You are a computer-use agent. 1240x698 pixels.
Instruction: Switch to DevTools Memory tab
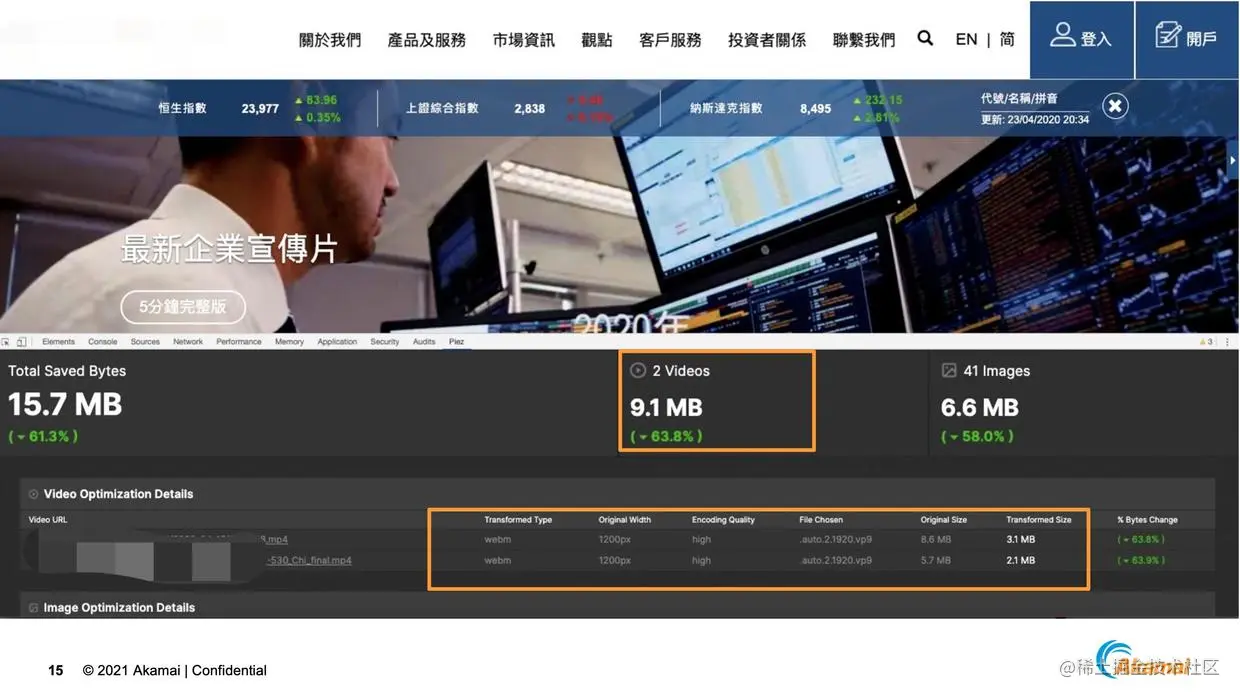click(289, 342)
